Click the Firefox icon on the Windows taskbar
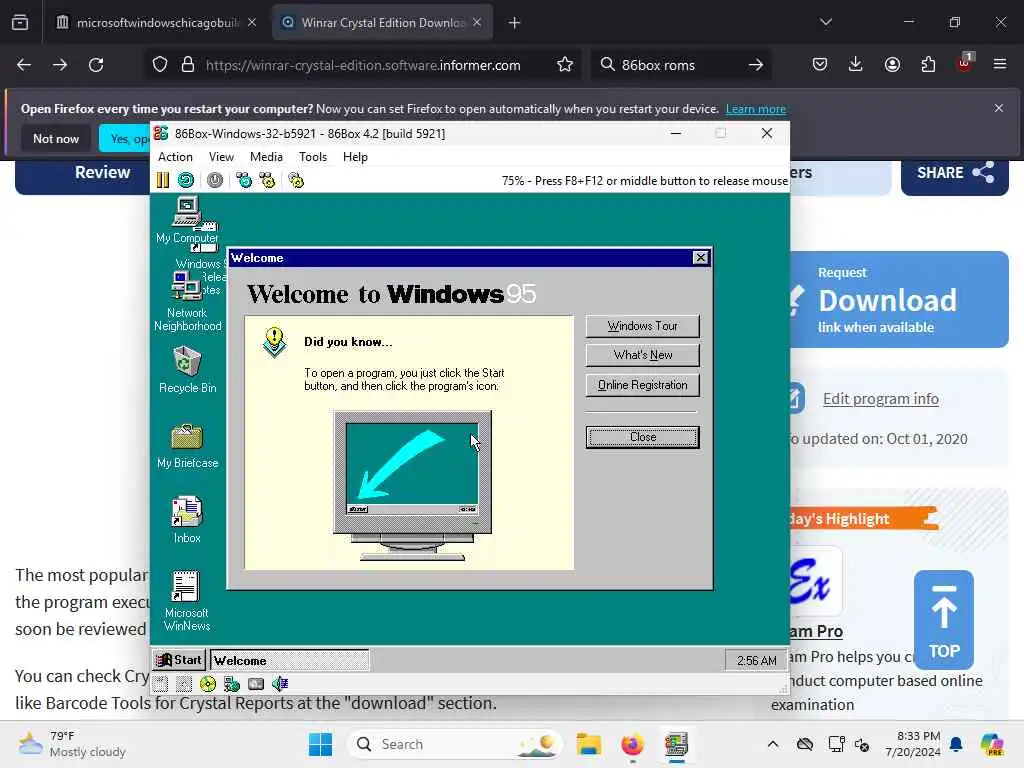Viewport: 1024px width, 768px height. coord(632,744)
